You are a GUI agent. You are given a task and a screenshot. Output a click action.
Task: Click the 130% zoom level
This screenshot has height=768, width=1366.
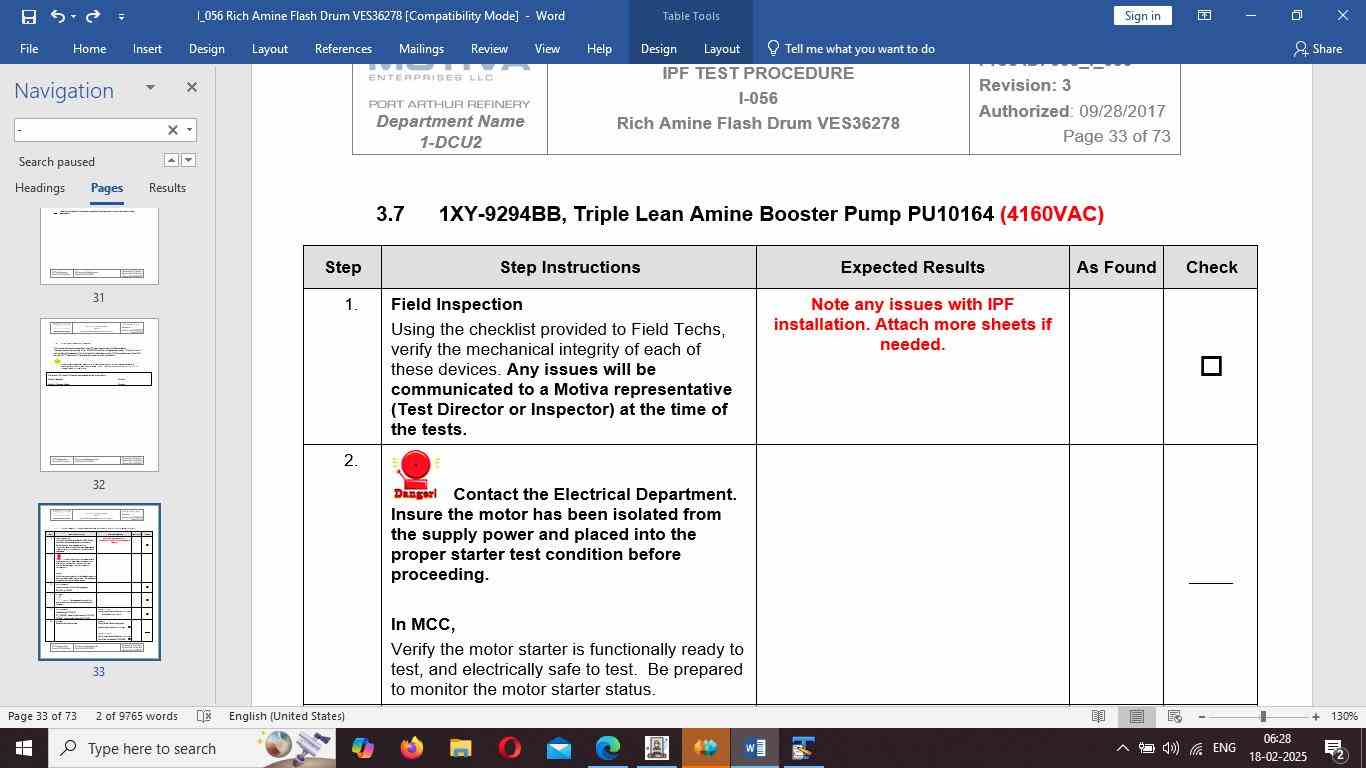[1345, 716]
